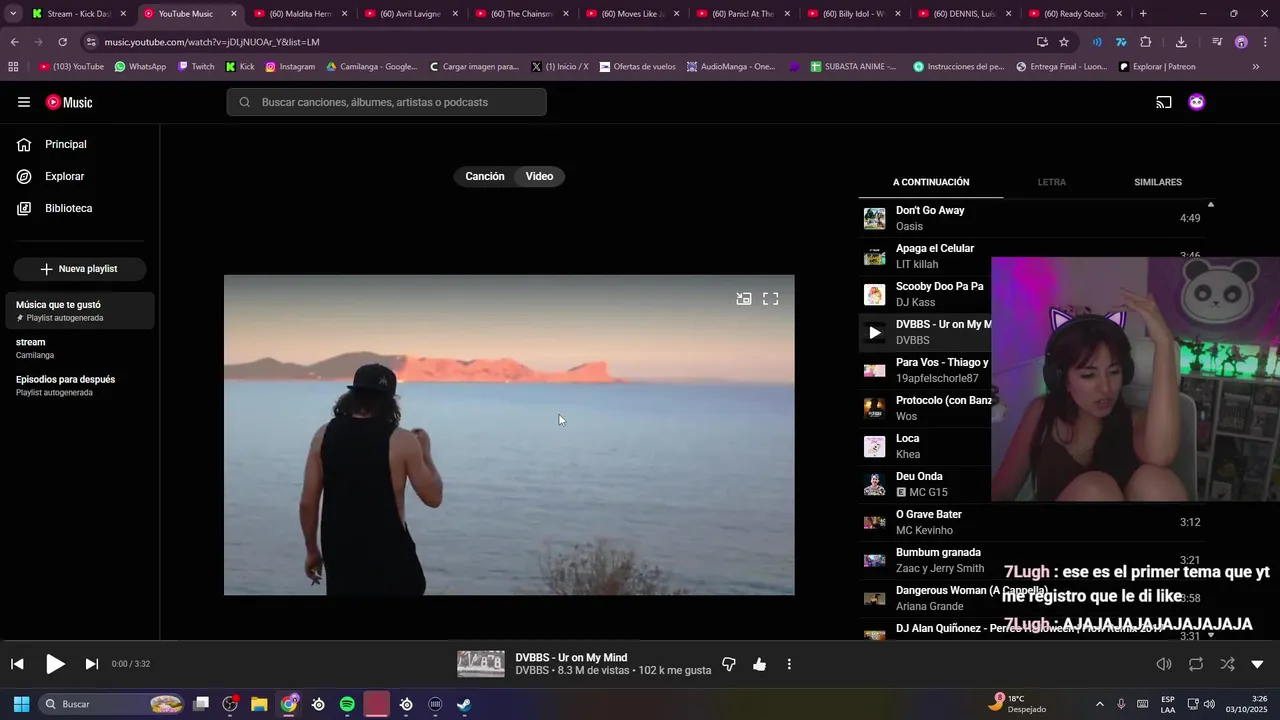This screenshot has height=720, width=1280.
Task: Open more actions menu in player bar
Action: (789, 664)
